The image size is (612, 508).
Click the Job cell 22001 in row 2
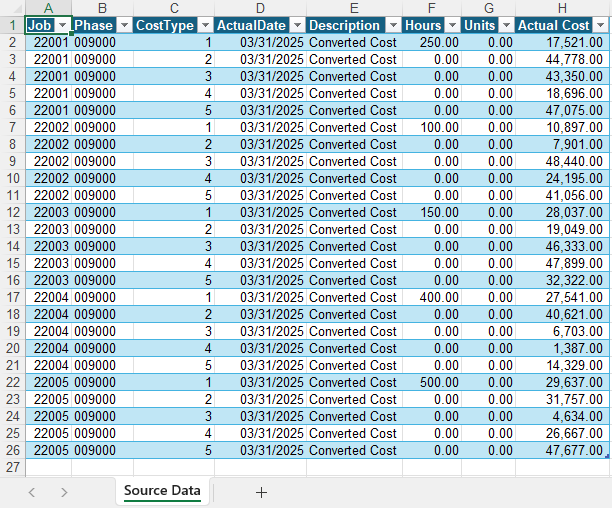pyautogui.click(x=48, y=42)
